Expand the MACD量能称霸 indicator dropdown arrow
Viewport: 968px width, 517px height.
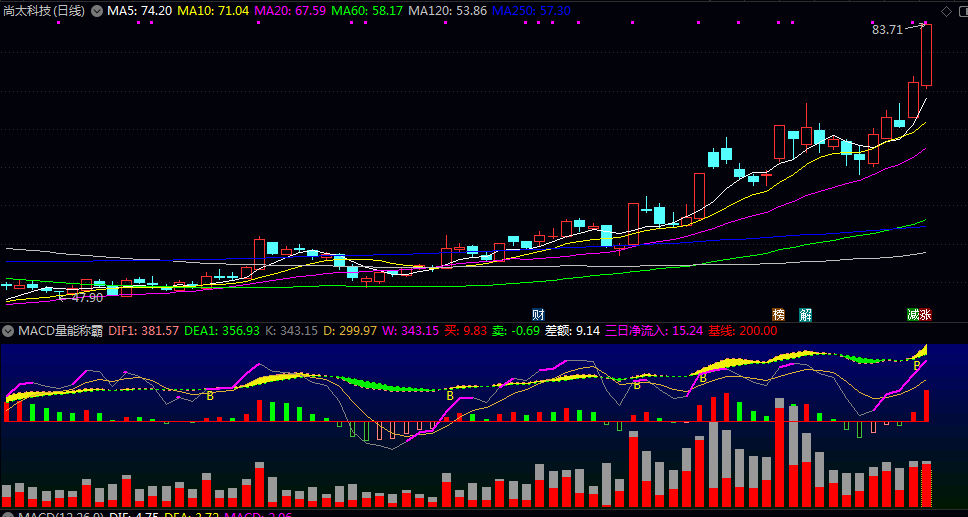[x=7, y=331]
